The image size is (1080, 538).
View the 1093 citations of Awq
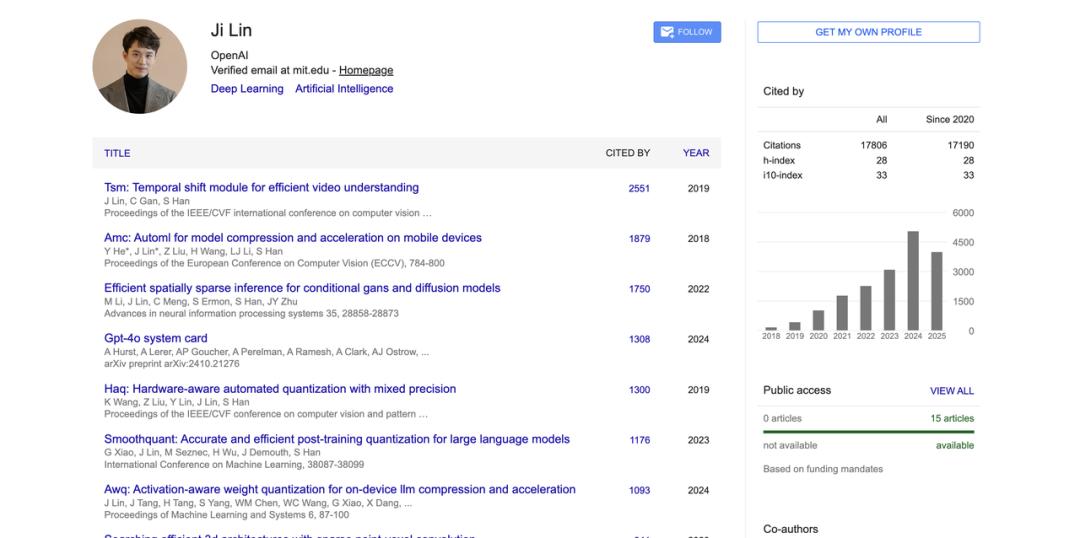(x=639, y=490)
